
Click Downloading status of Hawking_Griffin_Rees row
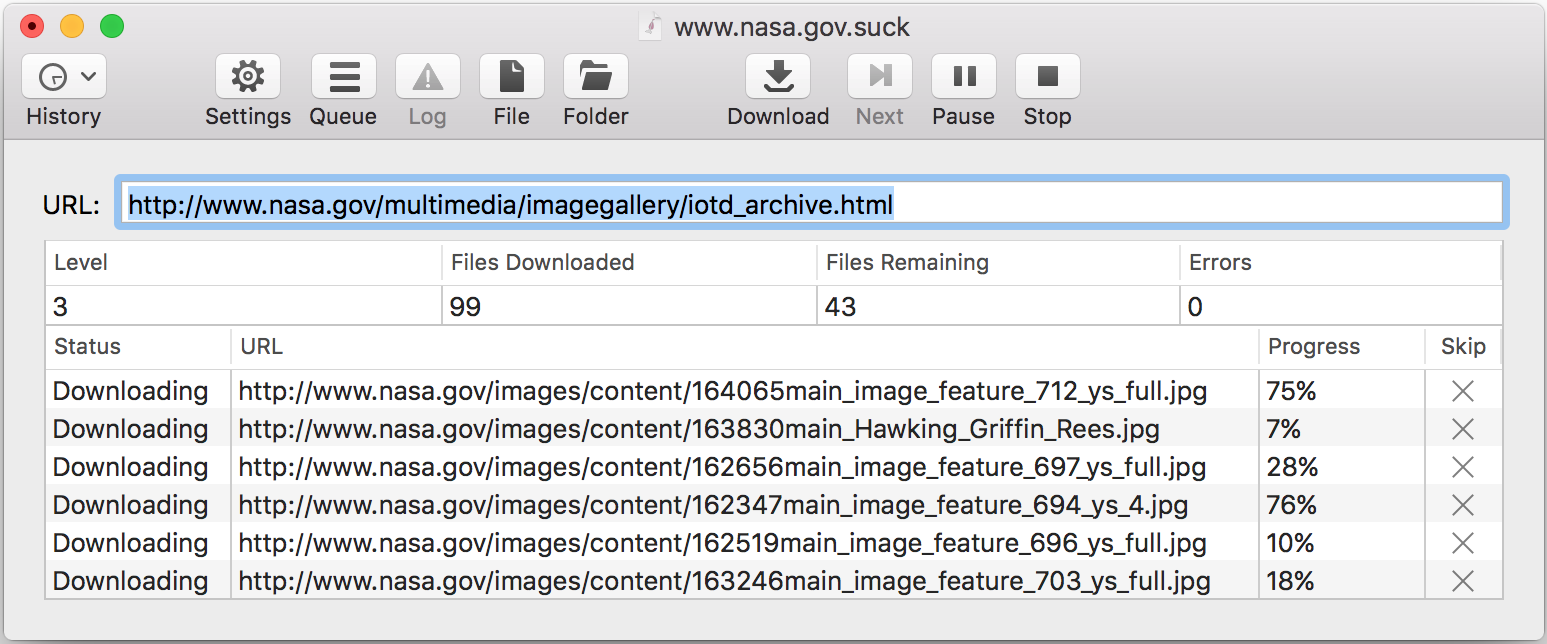pos(131,429)
